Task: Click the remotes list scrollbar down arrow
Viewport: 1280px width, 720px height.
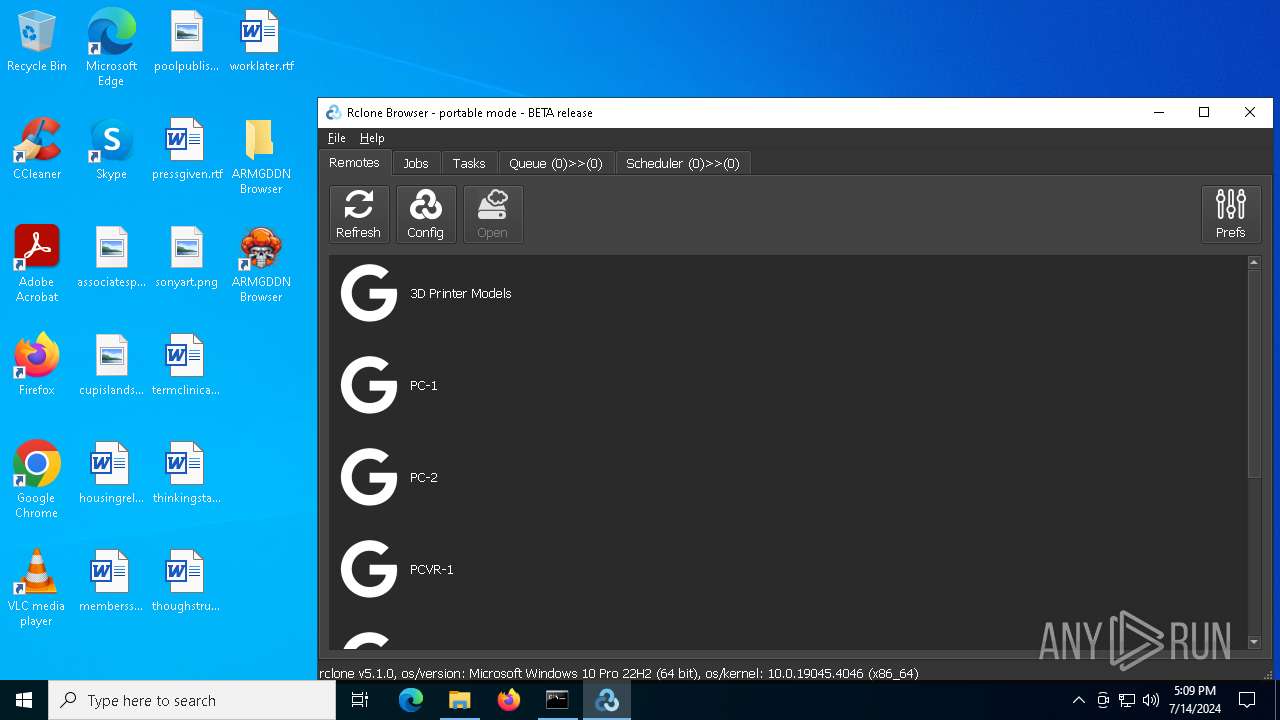Action: [x=1254, y=642]
